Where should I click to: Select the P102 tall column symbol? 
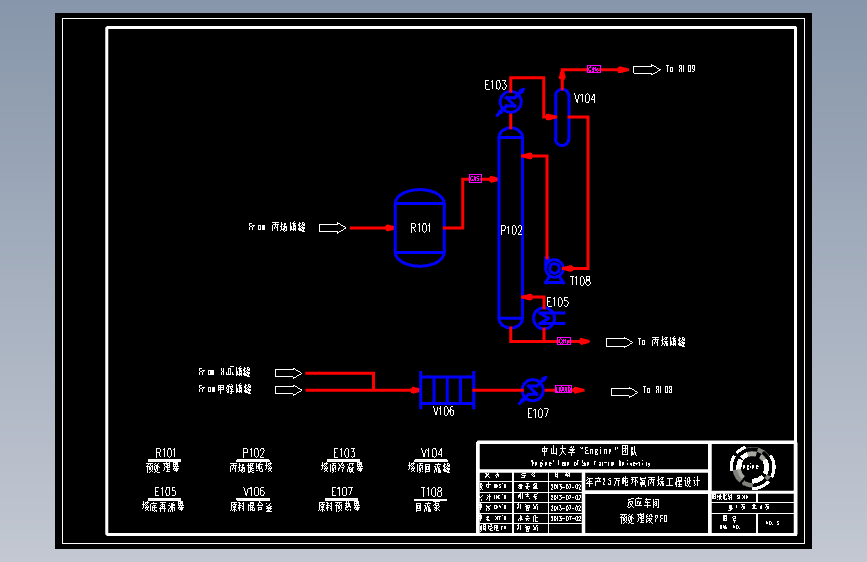(x=510, y=228)
